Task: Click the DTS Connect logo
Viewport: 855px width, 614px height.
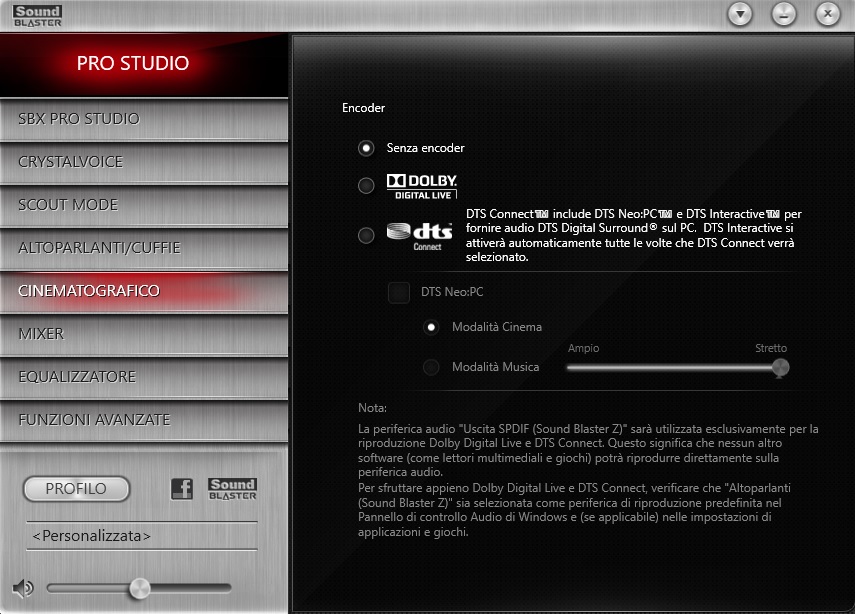Action: [x=419, y=236]
